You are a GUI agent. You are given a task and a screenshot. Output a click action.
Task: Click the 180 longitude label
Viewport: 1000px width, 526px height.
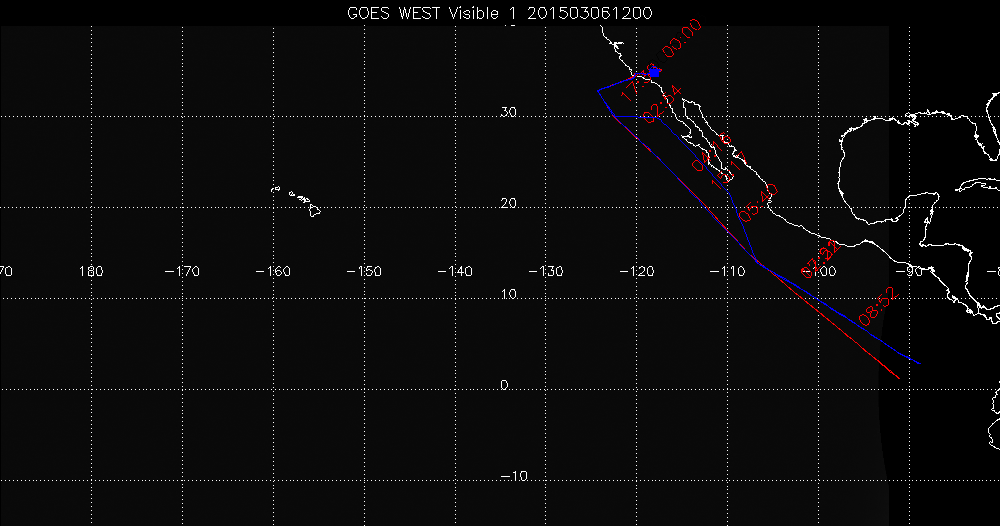pos(91,243)
